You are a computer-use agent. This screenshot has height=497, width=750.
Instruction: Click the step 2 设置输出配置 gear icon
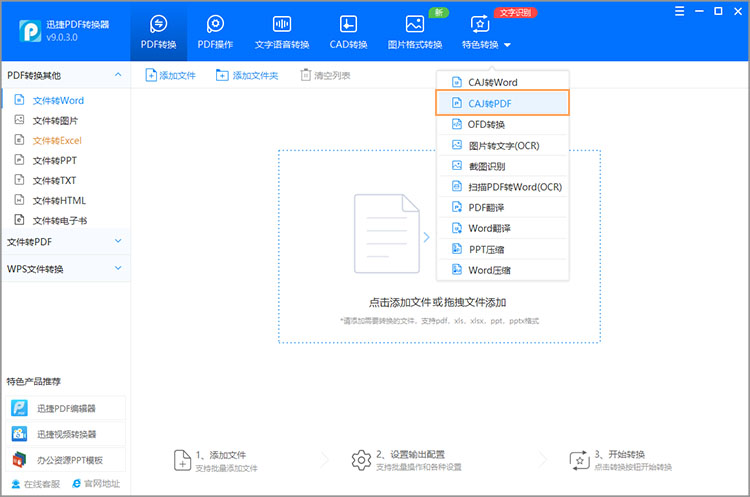(x=361, y=460)
